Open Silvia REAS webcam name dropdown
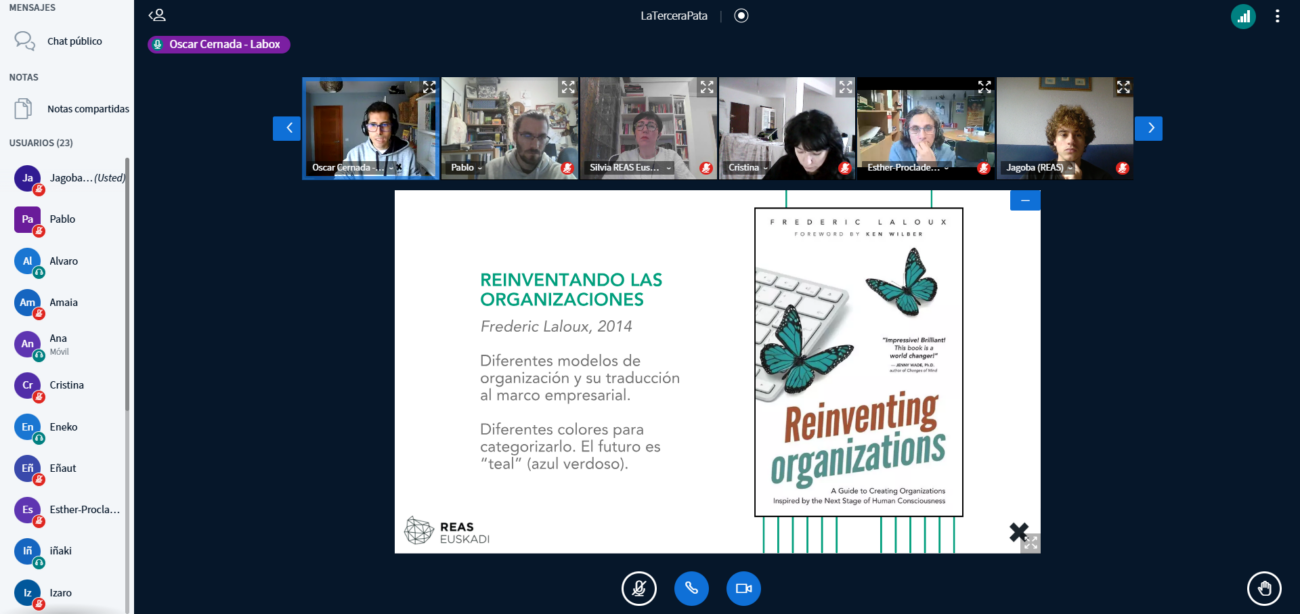 [x=628, y=168]
